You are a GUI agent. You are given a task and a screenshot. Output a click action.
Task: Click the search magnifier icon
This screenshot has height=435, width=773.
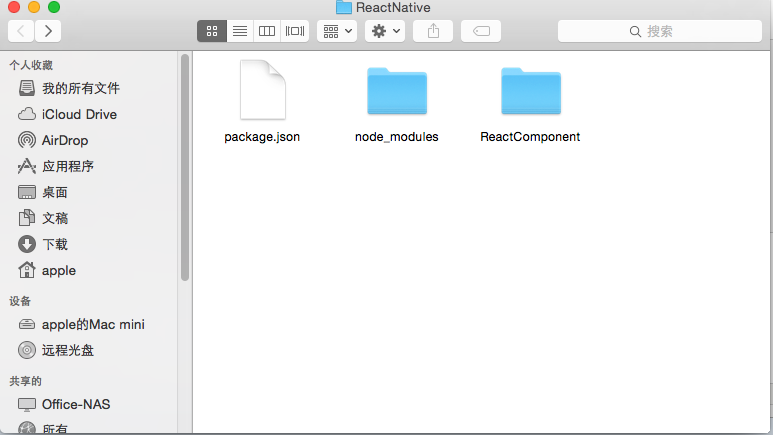[635, 32]
